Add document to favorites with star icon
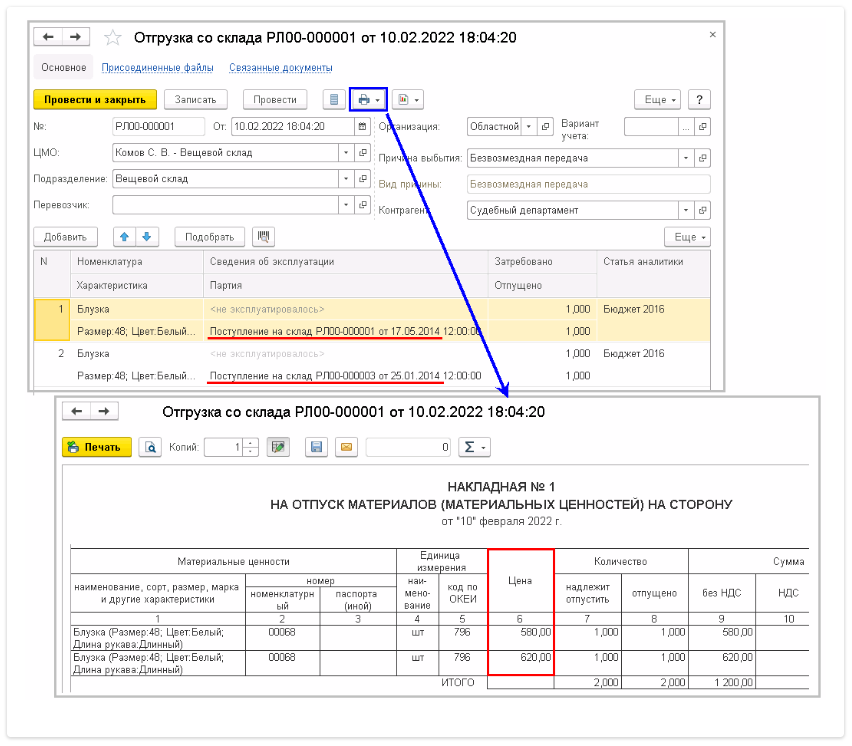Screen dimensions: 852x746 click(x=113, y=37)
